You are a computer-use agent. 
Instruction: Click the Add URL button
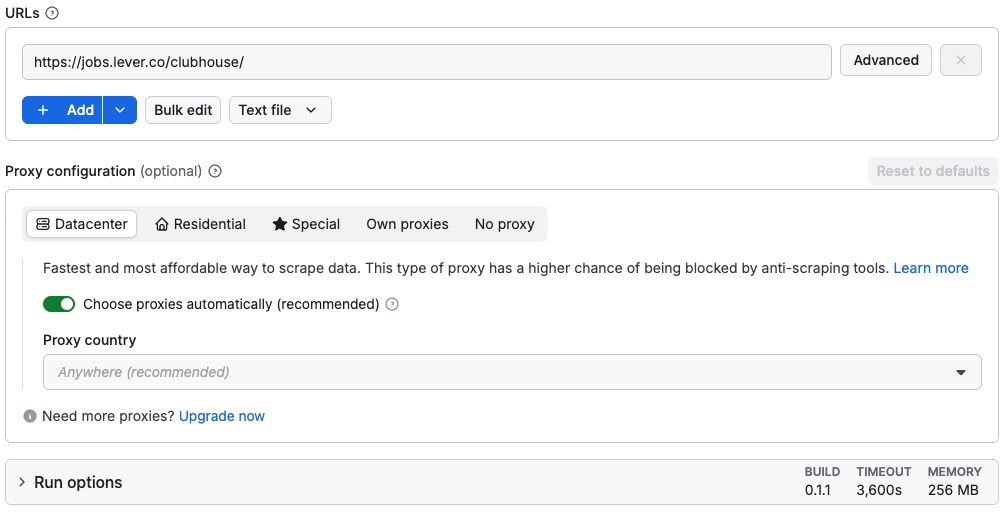point(63,110)
